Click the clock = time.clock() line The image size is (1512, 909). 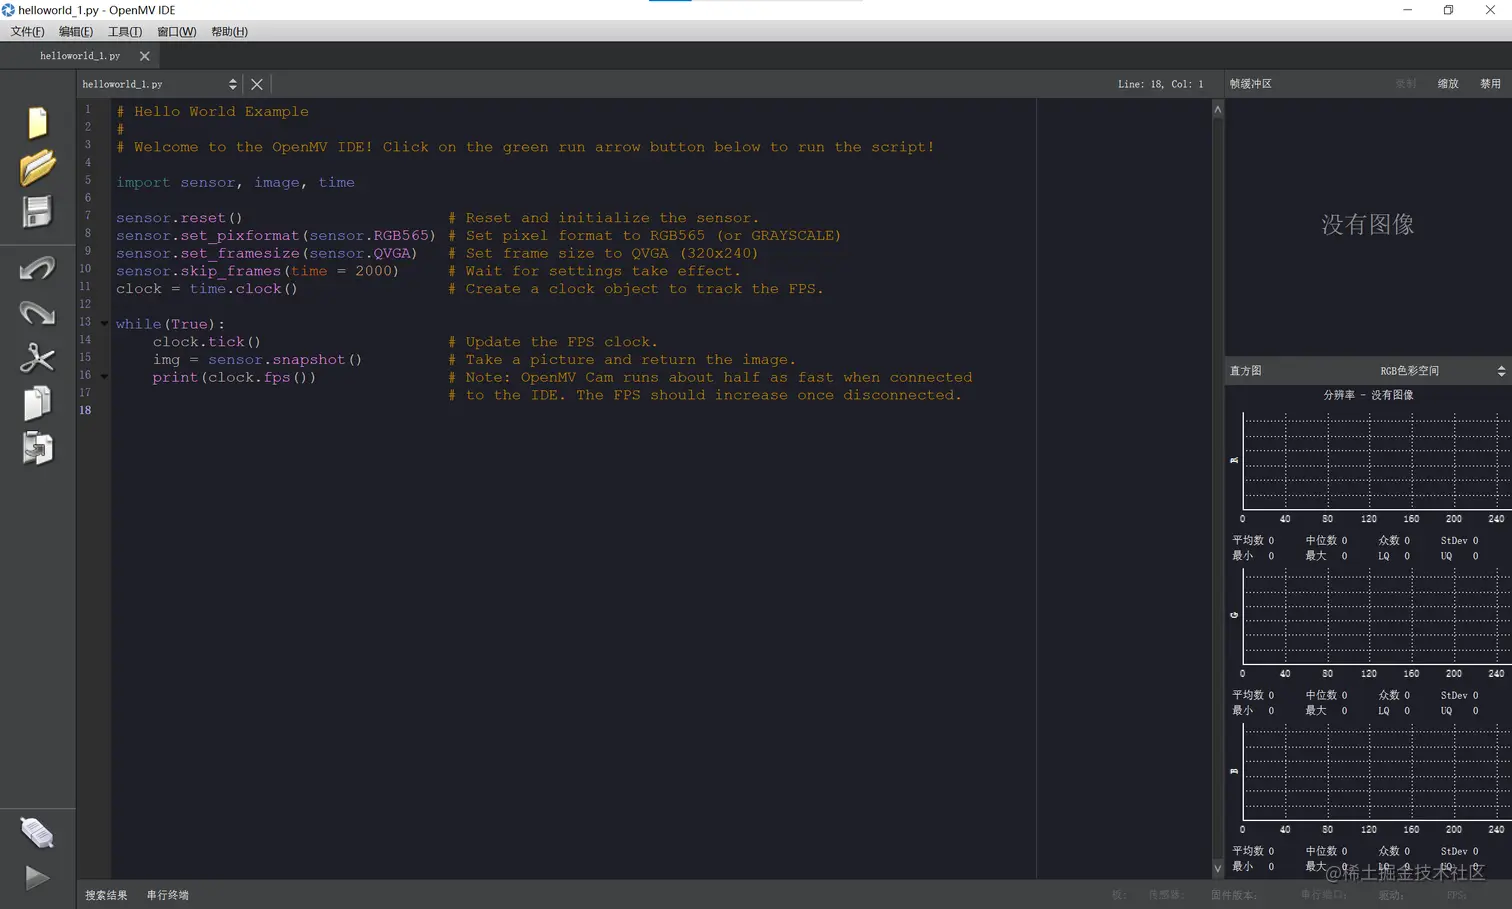[207, 289]
